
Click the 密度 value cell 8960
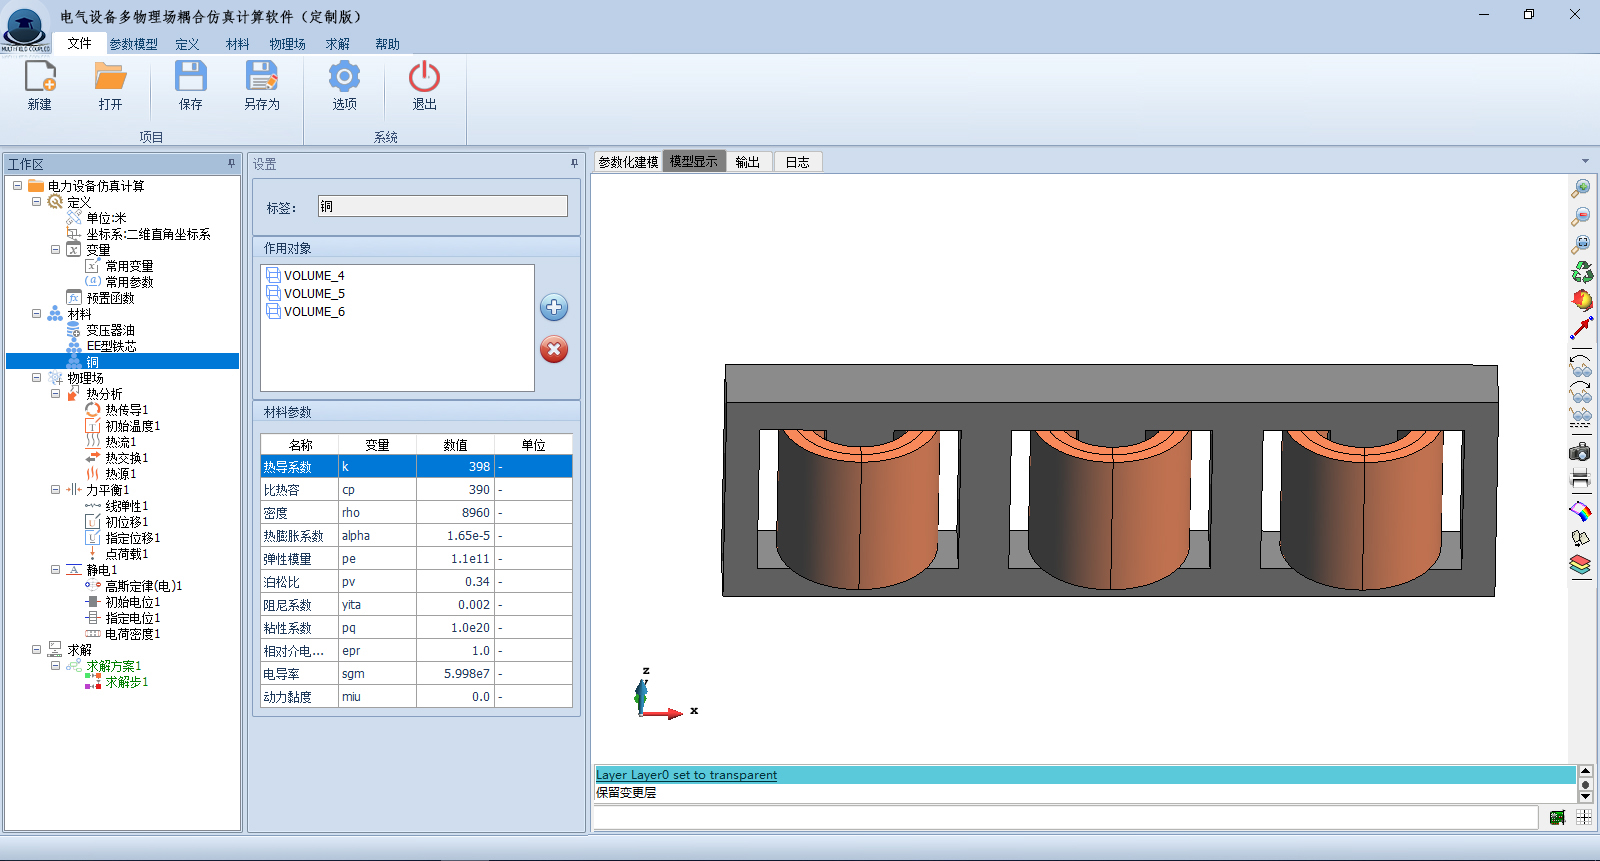(455, 512)
